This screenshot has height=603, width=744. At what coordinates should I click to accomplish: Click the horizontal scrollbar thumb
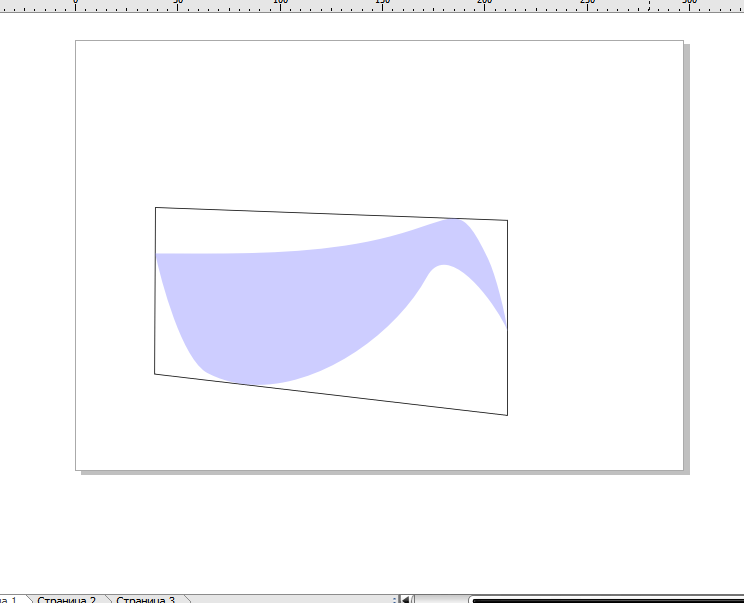[x=600, y=599]
